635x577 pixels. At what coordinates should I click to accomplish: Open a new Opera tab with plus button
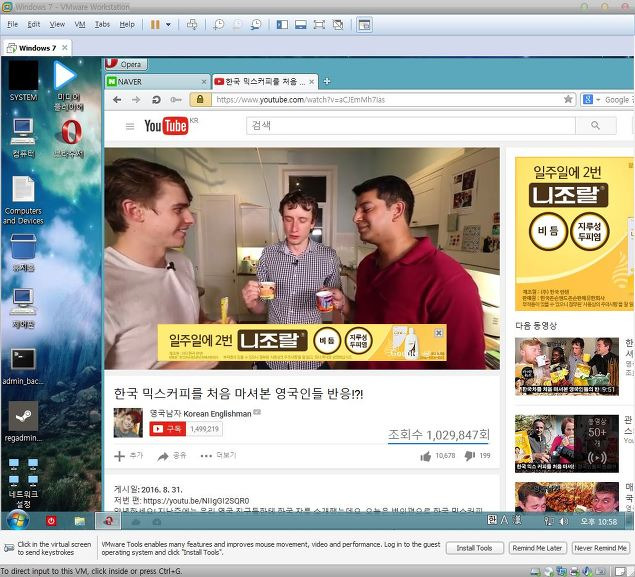(327, 82)
